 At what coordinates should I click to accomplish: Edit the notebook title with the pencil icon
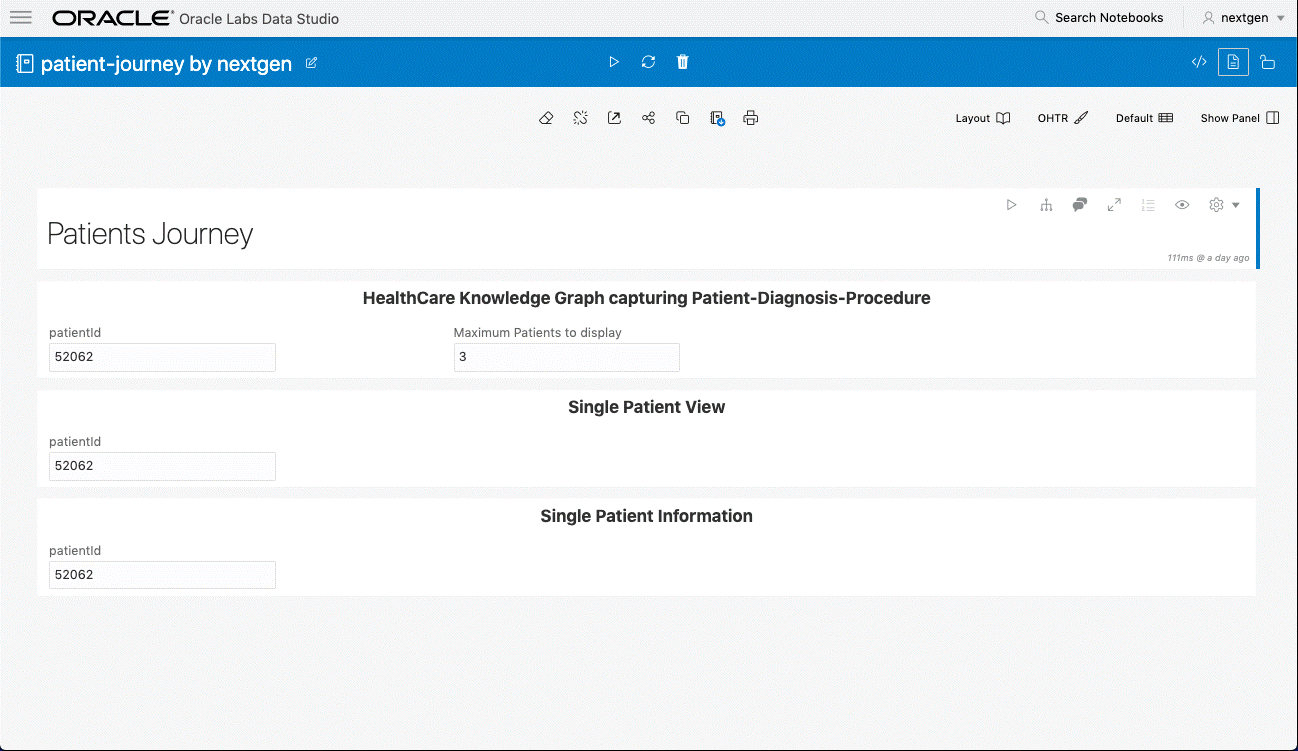(x=311, y=63)
